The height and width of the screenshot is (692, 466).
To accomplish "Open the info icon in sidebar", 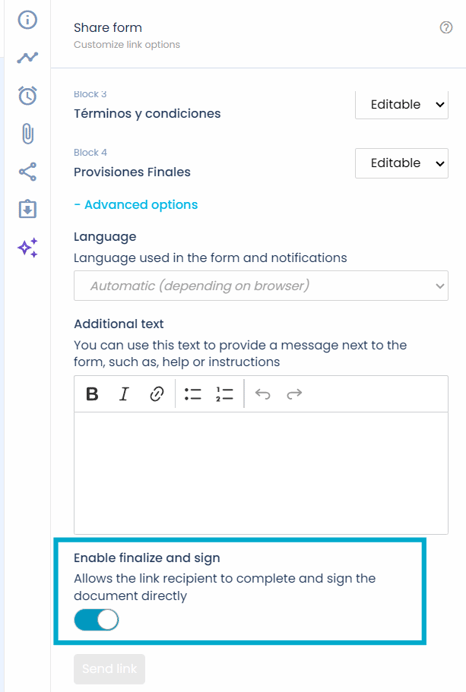I will [27, 20].
